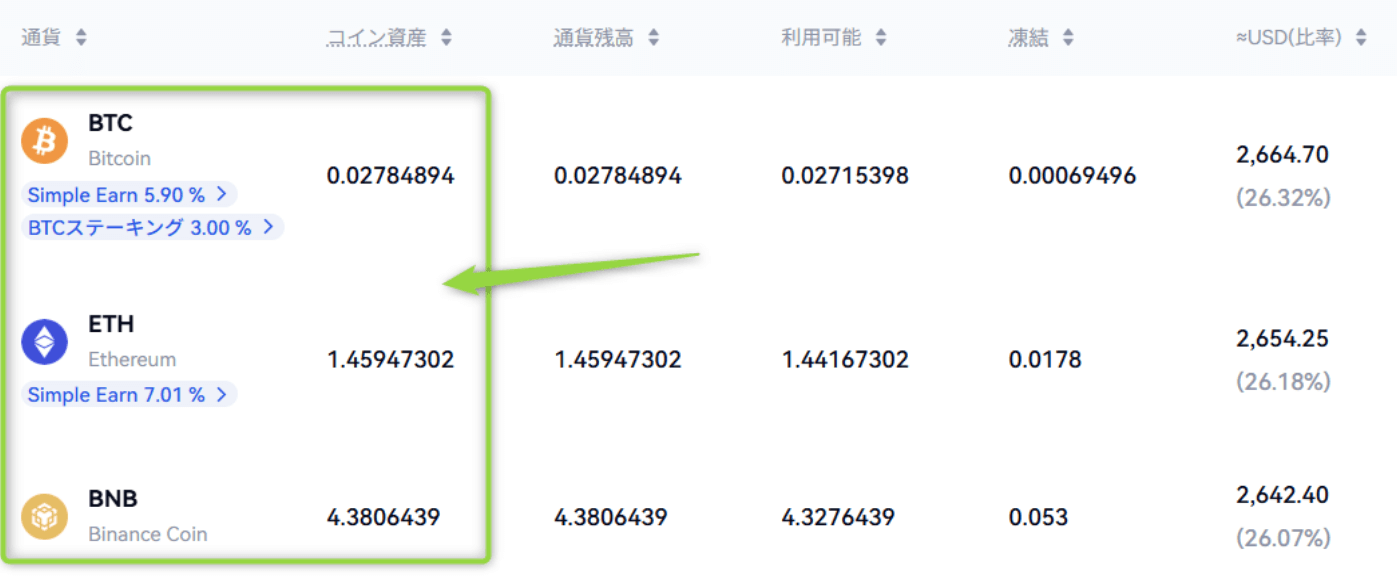
Task: Select the Binance Coin name label
Action: 148,534
